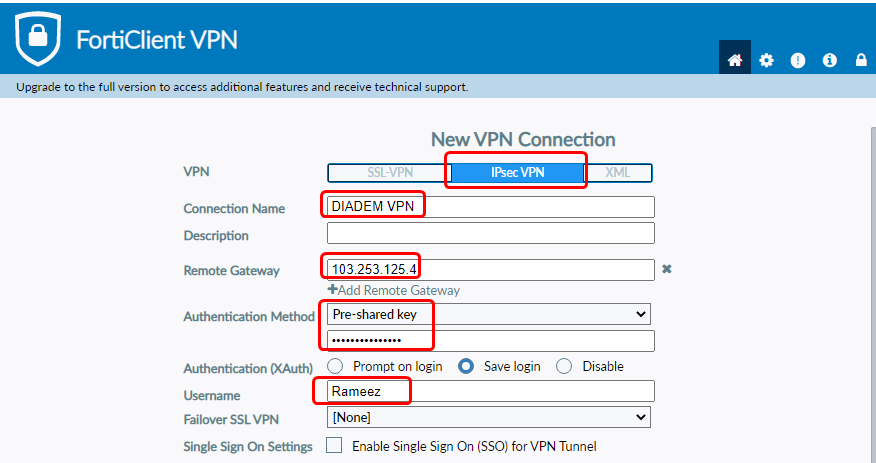876x463 pixels.
Task: Enable Single Sign On for VPN Tunnel
Action: (x=335, y=446)
